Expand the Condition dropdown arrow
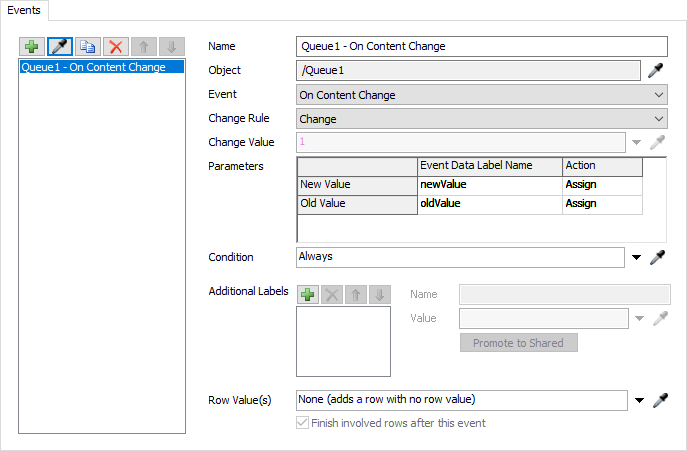This screenshot has height=451, width=687. [x=637, y=258]
